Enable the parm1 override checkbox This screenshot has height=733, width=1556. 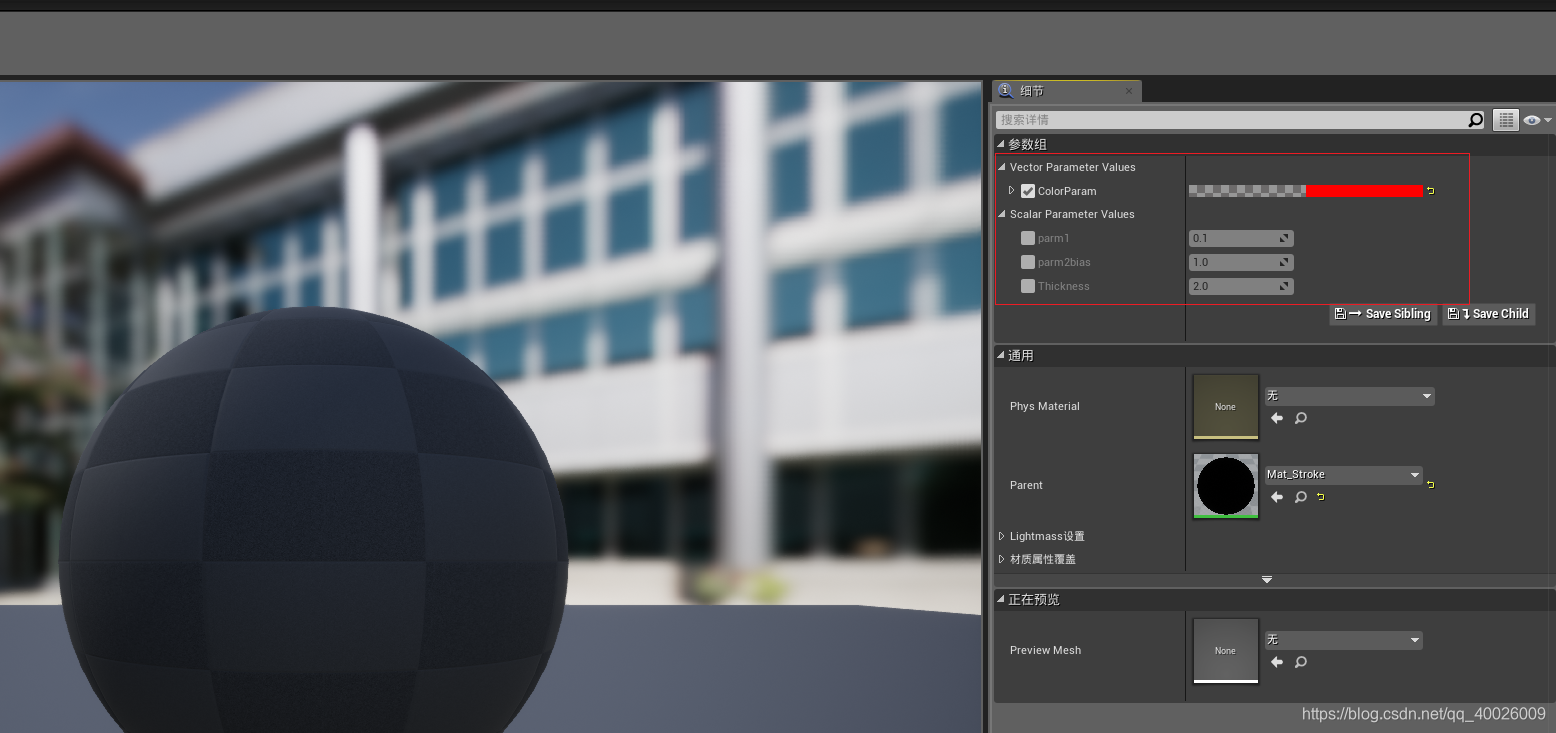click(1028, 238)
